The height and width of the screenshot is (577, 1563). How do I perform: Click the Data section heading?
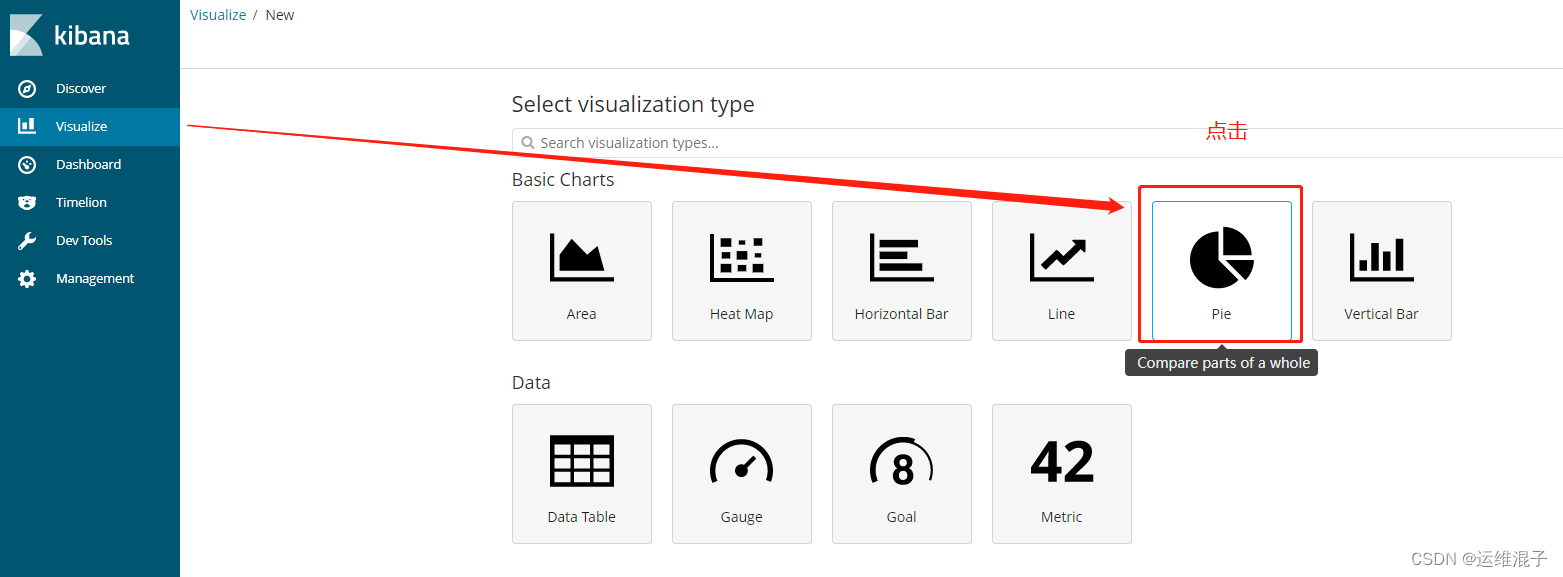531,383
